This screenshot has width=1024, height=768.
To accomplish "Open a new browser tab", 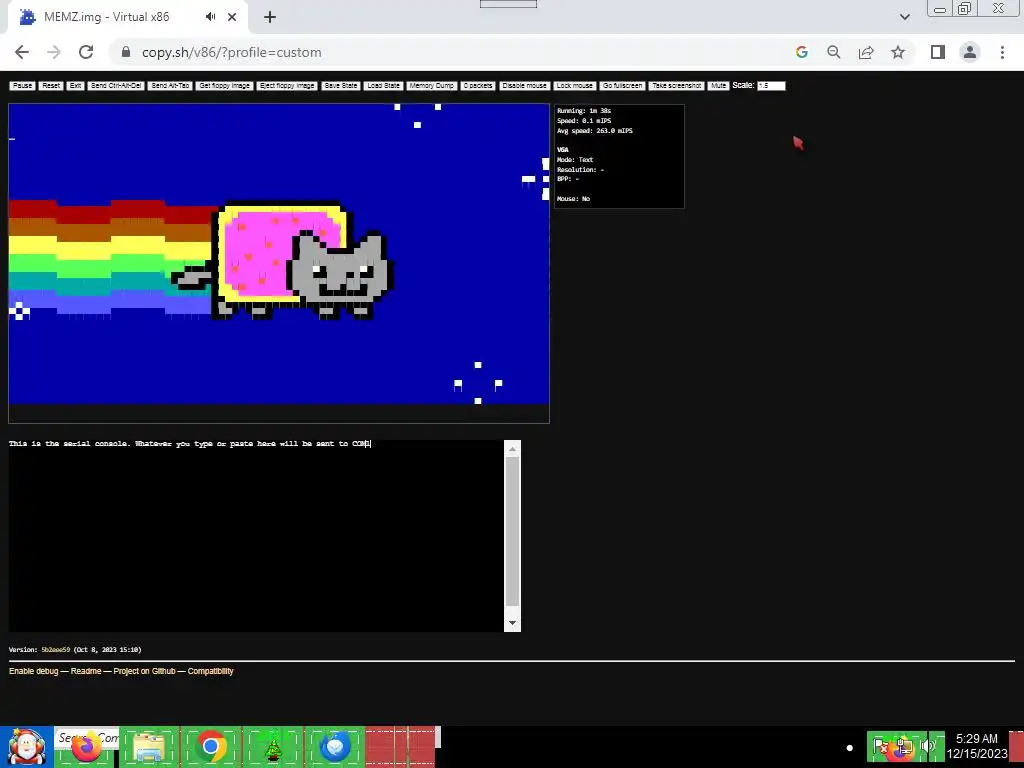I will [270, 18].
